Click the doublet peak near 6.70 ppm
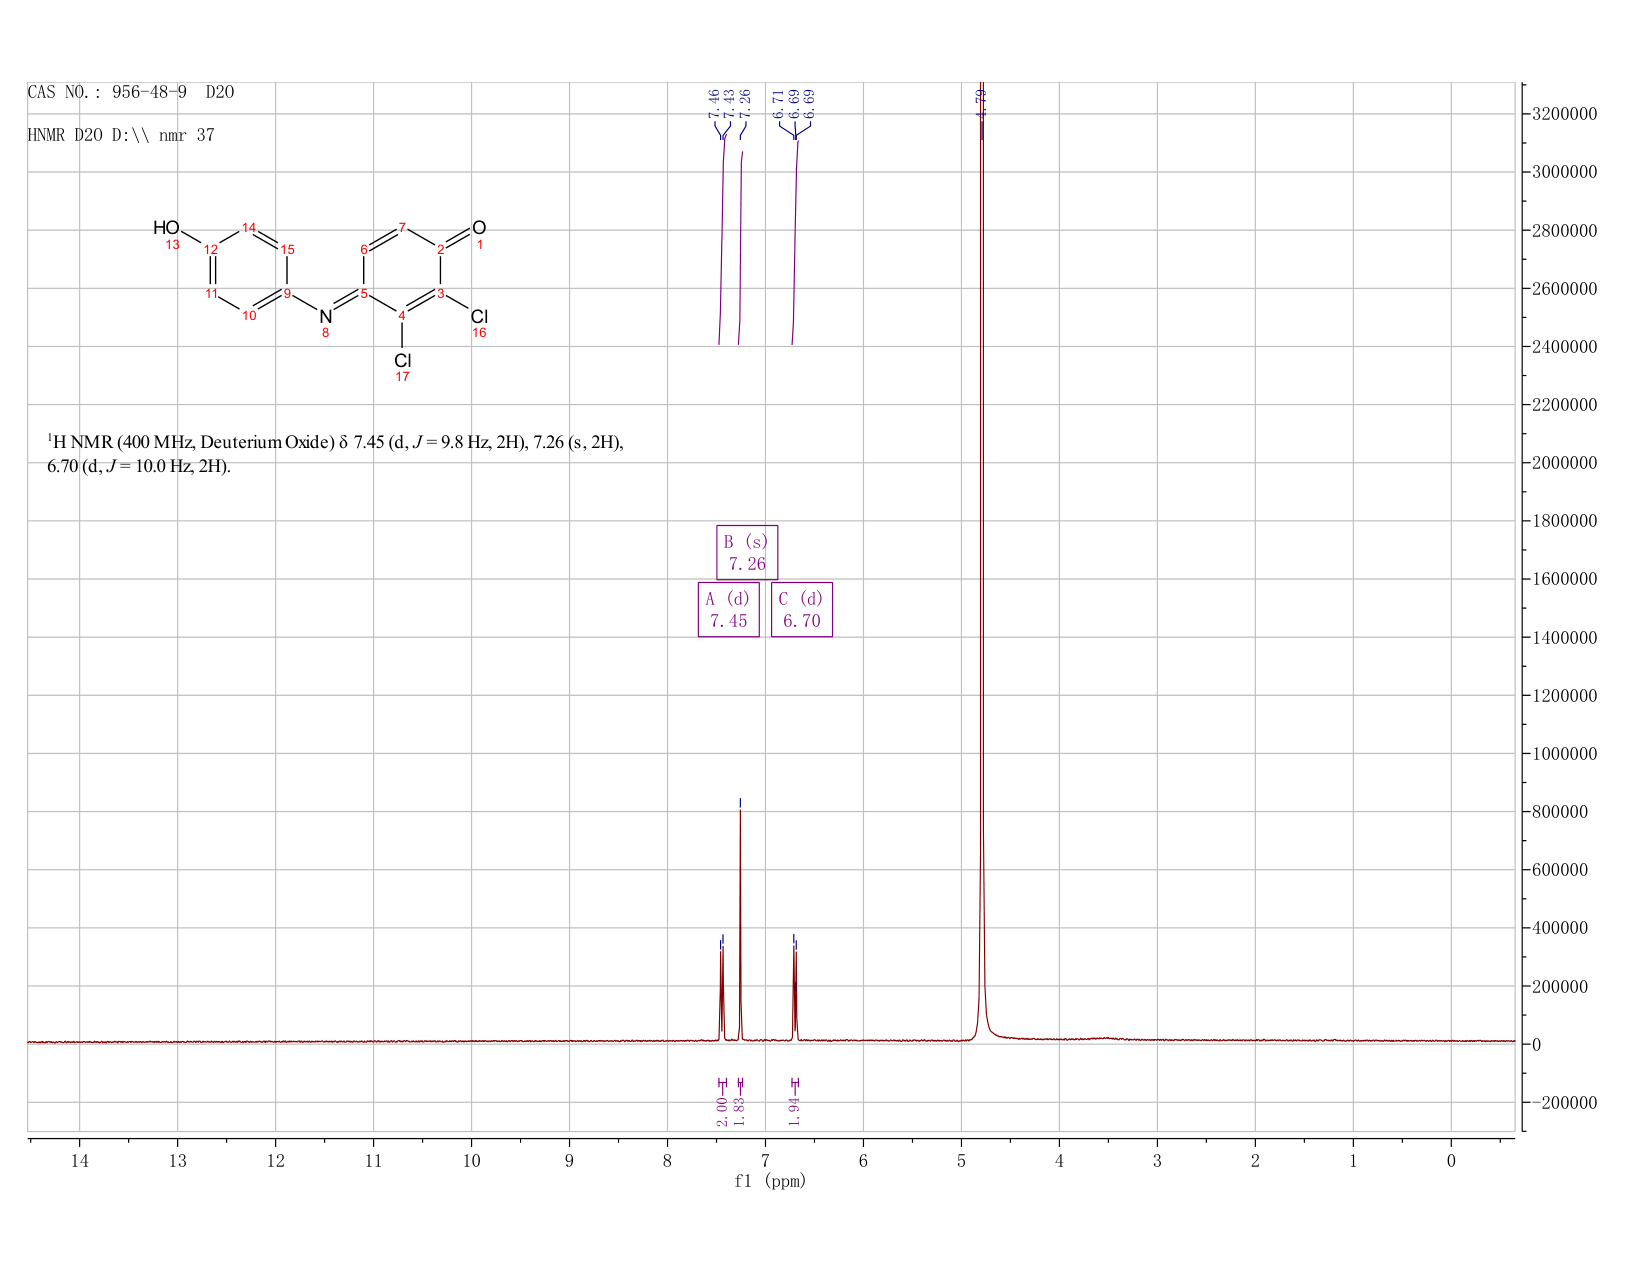 [795, 995]
